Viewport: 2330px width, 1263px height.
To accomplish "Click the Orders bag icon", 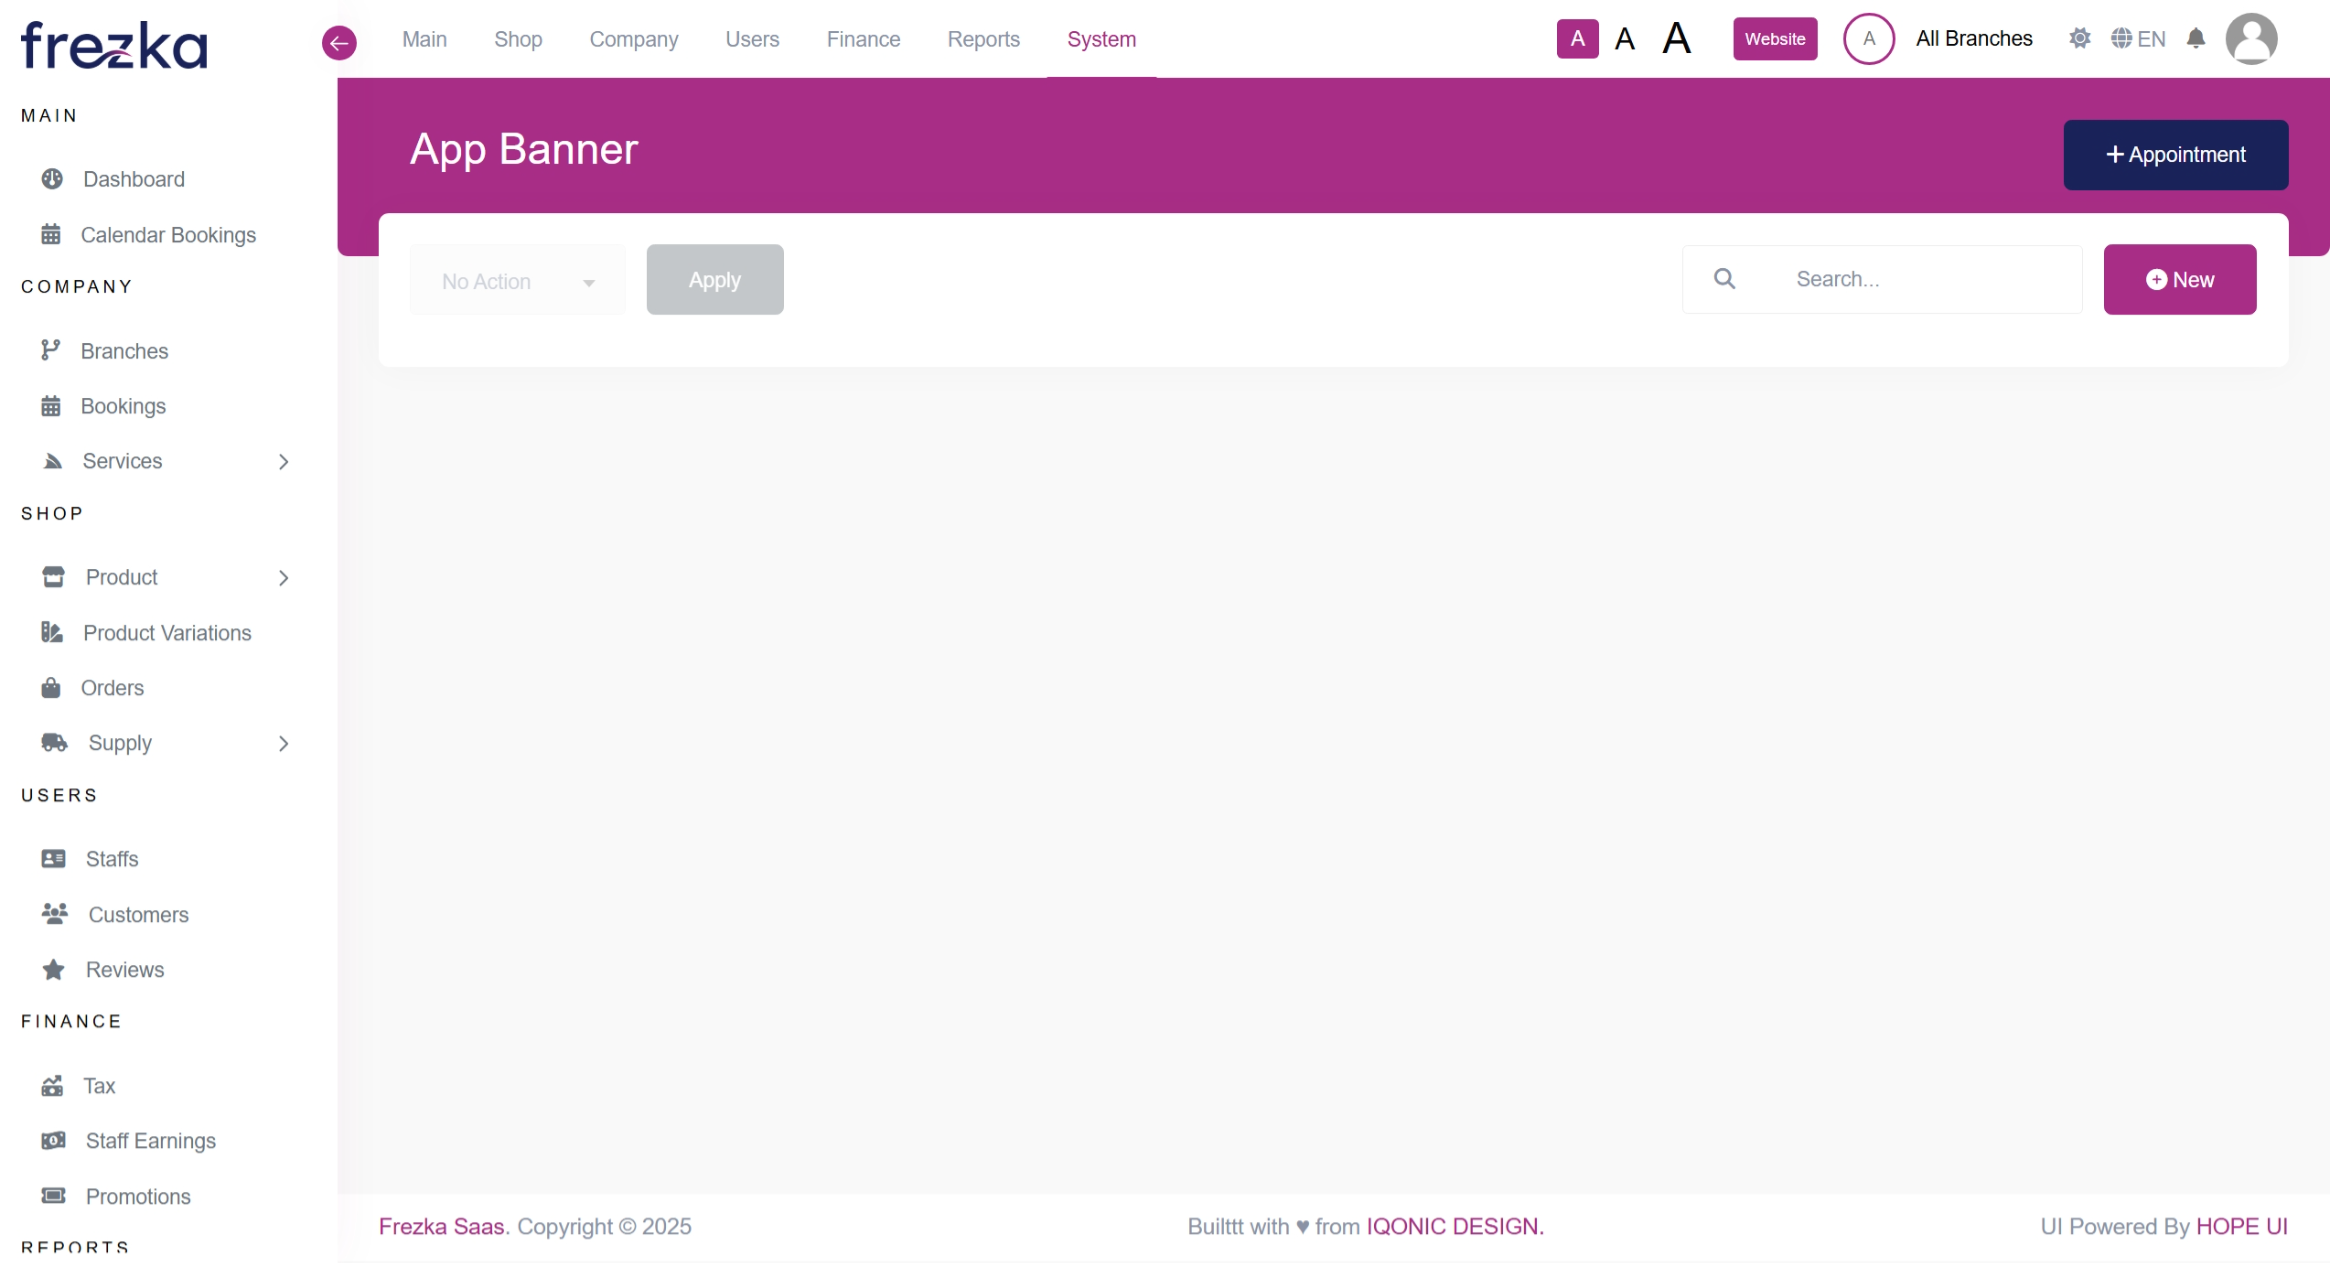I will point(51,688).
